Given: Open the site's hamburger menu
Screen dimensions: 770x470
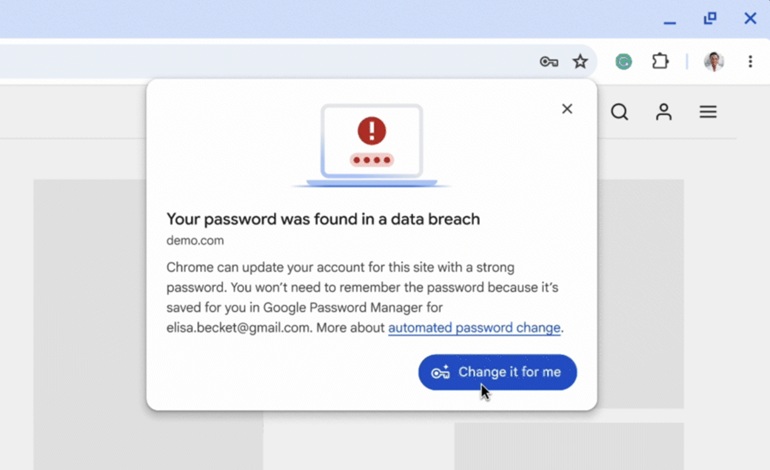Looking at the screenshot, I should tap(708, 112).
